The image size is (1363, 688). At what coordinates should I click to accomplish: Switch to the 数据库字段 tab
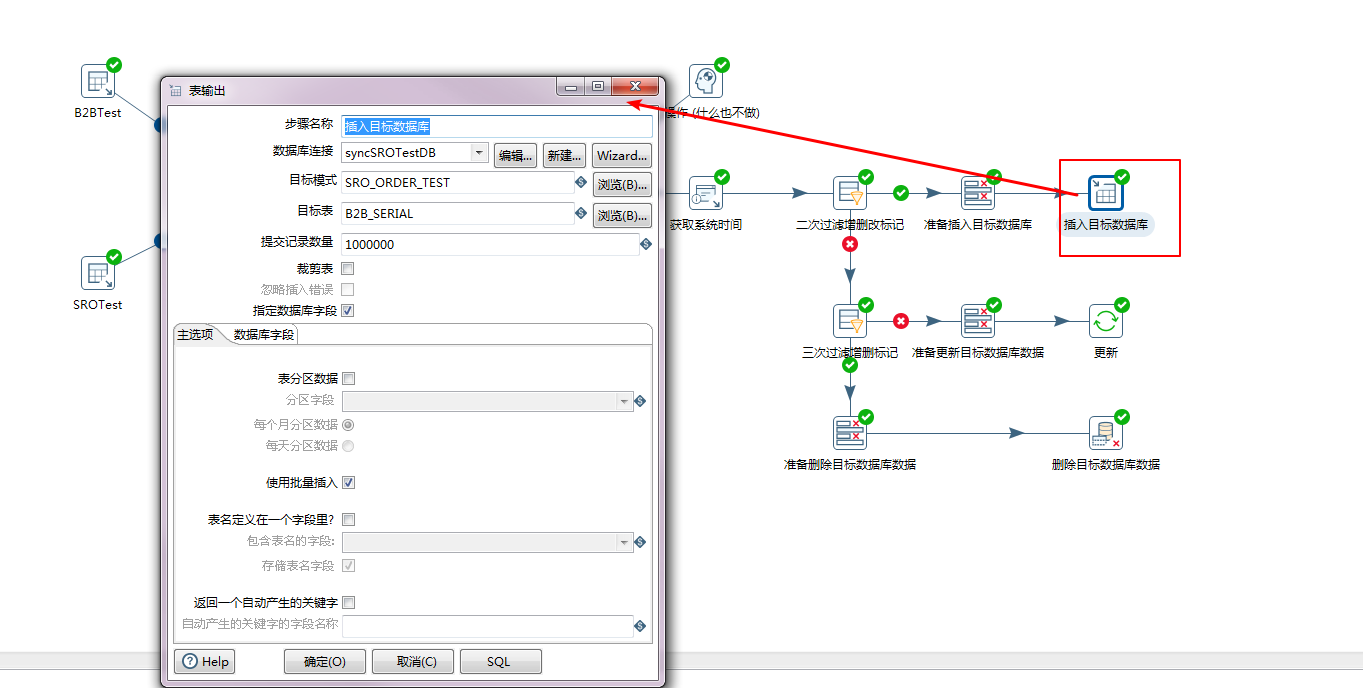coord(263,335)
